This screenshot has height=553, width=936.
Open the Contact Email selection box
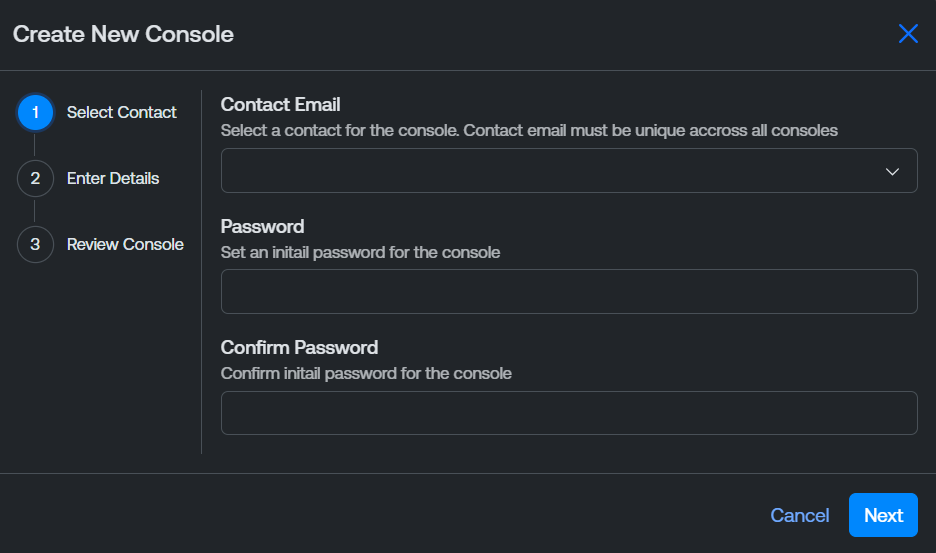550,171
